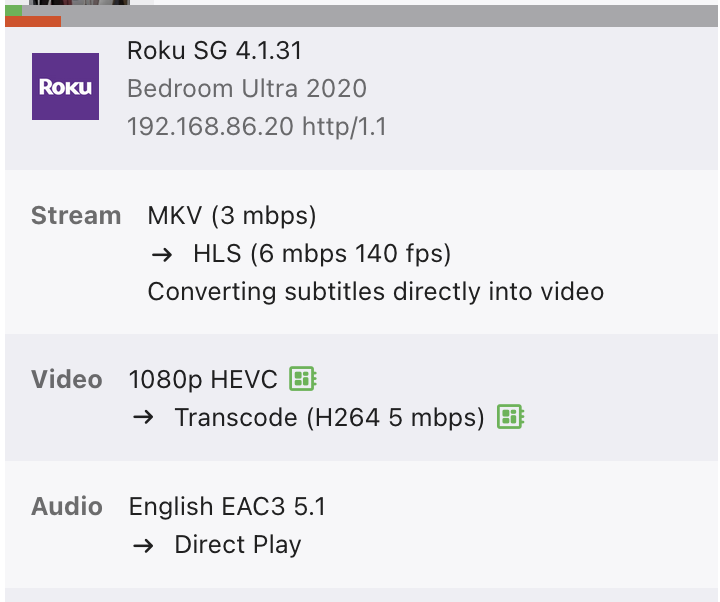Select the Roku SG 4.1.31 player title

point(214,50)
